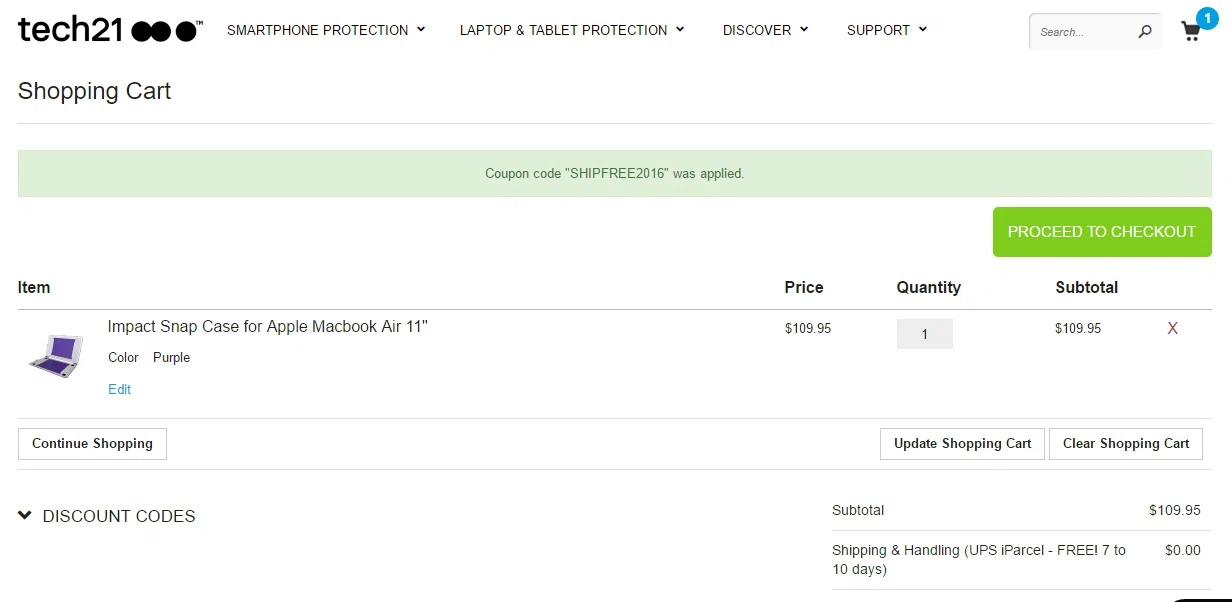The width and height of the screenshot is (1232, 602).
Task: Remove item with the red X
Action: click(1173, 328)
